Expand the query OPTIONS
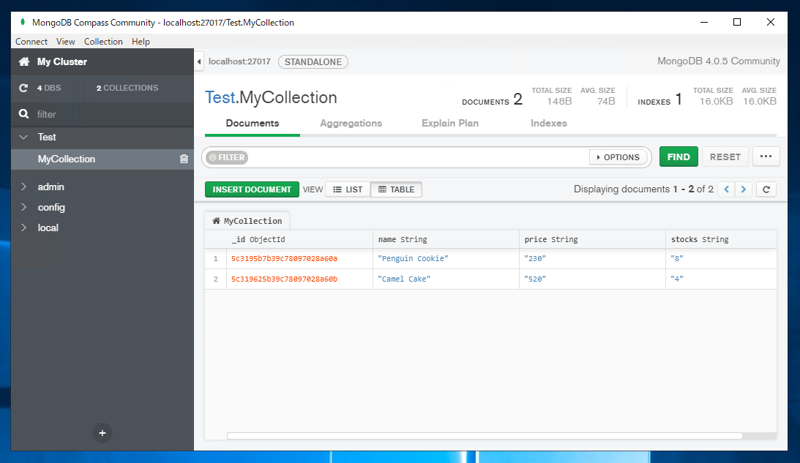800x463 pixels. 618,157
